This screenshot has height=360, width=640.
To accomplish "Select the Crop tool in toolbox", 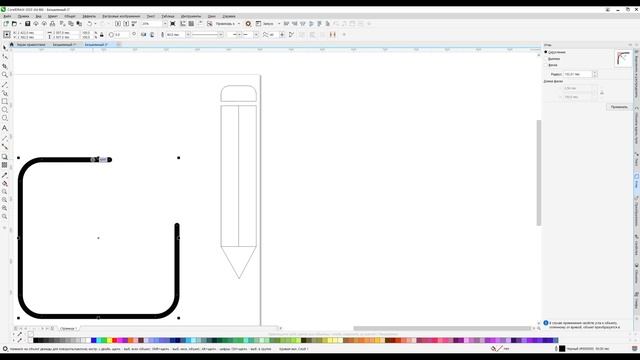I will point(4,66).
